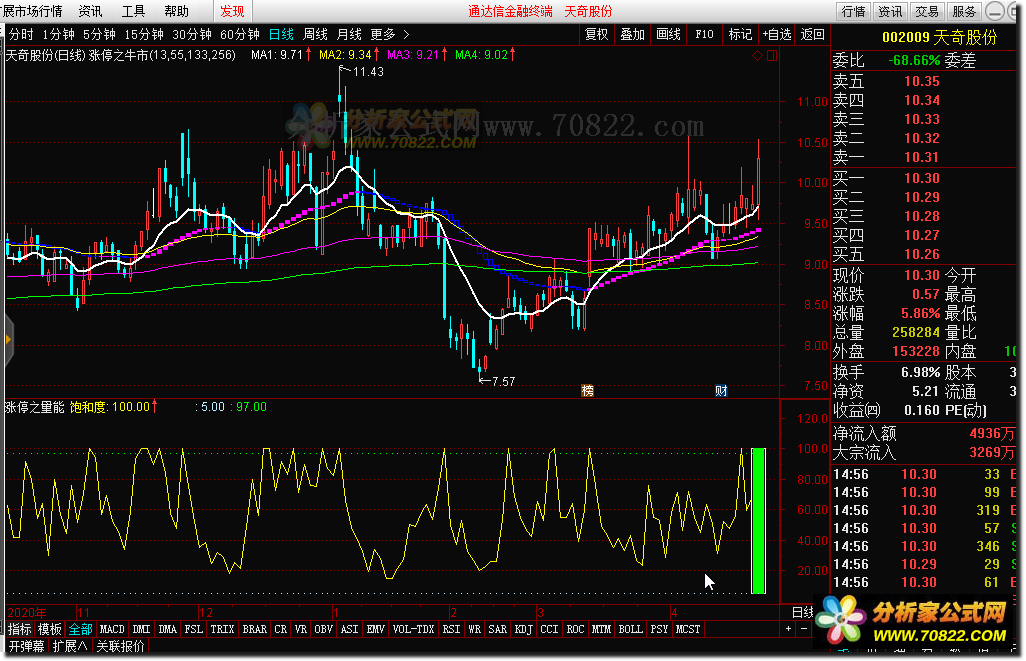Click the 行情 button at top right
Viewport: 1026px width, 661px height.
[853, 11]
